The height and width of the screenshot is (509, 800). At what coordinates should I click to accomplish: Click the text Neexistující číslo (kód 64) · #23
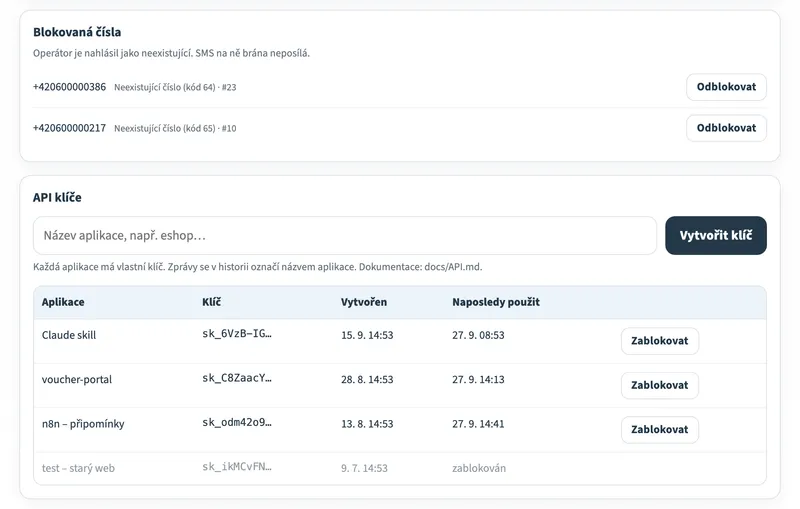(175, 87)
